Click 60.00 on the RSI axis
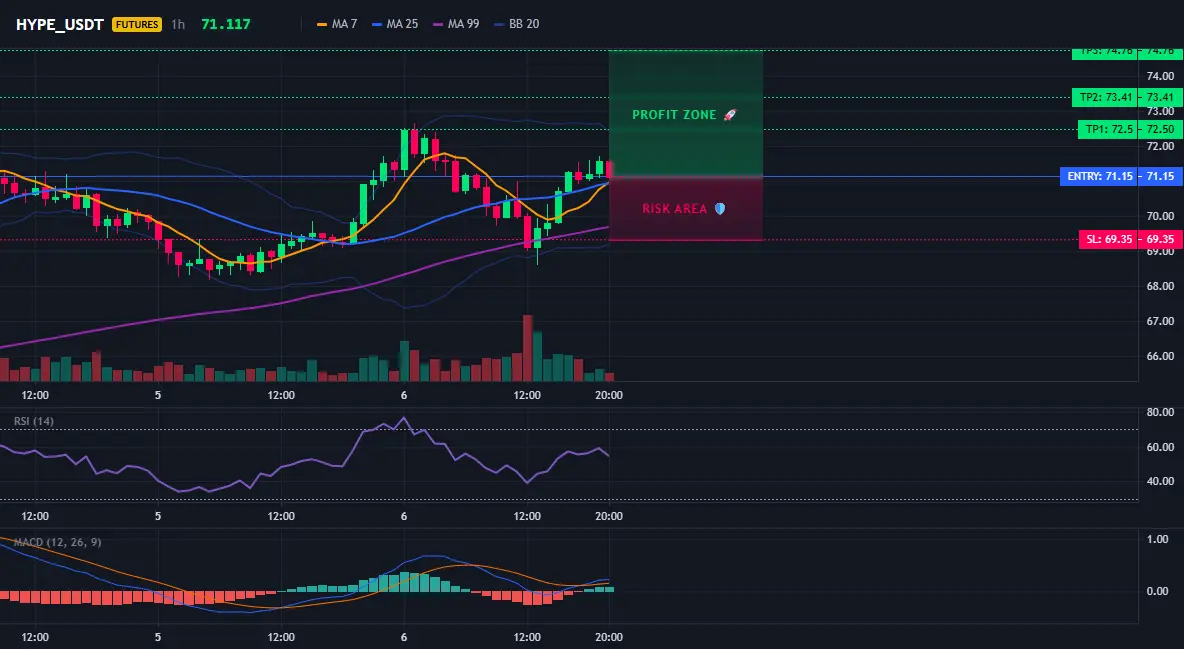The width and height of the screenshot is (1184, 649). pyautogui.click(x=1161, y=447)
